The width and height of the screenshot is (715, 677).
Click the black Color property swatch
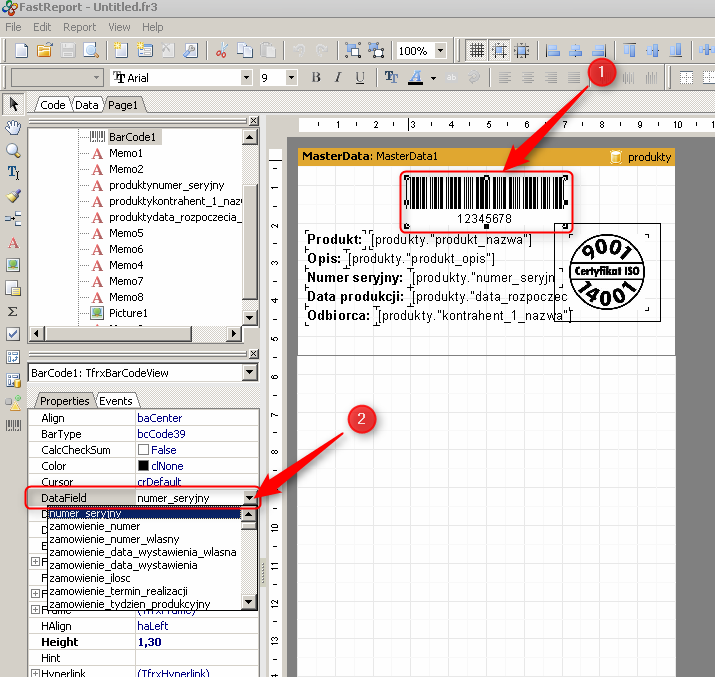click(143, 466)
